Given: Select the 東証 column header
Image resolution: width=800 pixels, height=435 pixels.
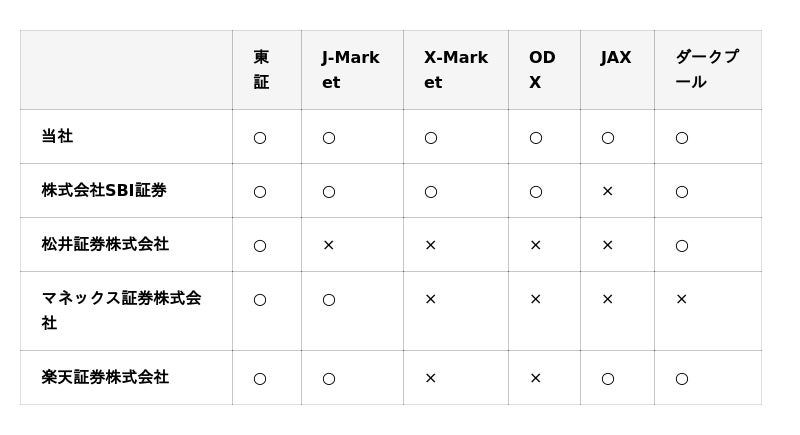Looking at the screenshot, I should click(261, 70).
